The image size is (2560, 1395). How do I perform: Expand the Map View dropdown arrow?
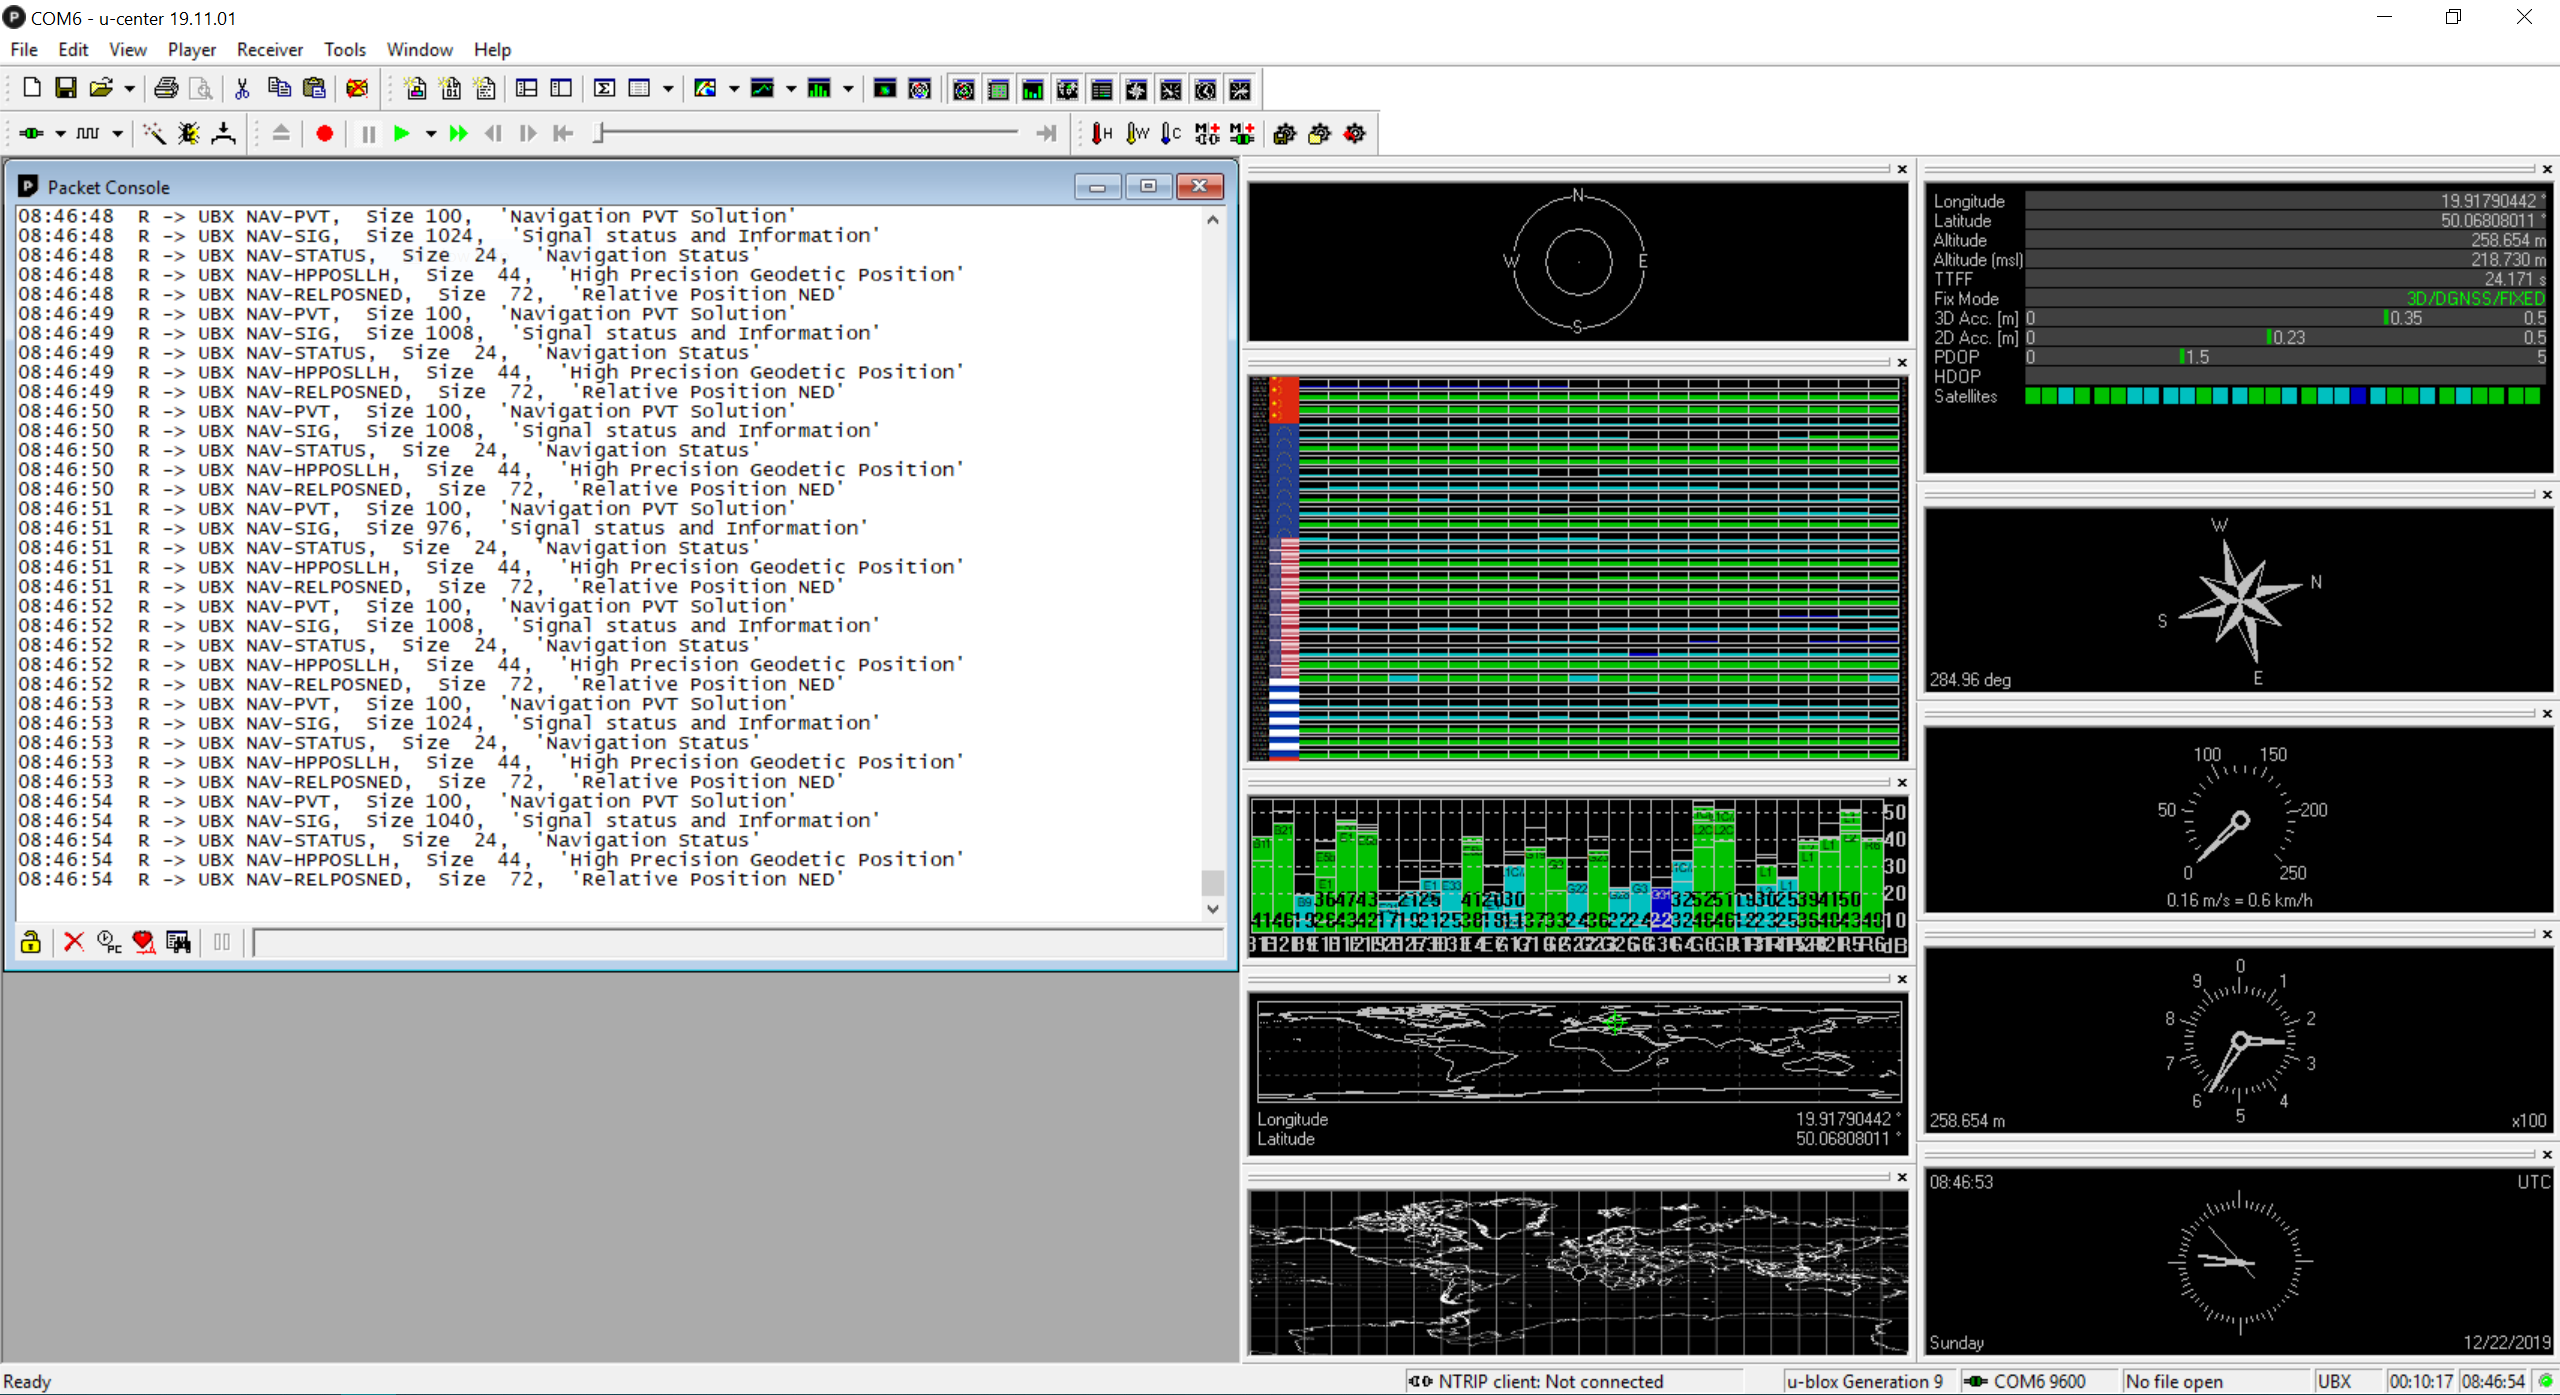[733, 89]
